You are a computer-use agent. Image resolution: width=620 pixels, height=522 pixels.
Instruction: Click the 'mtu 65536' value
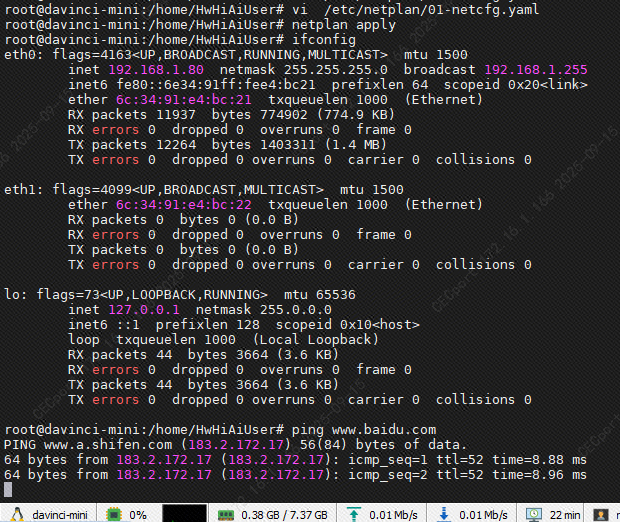[319, 295]
